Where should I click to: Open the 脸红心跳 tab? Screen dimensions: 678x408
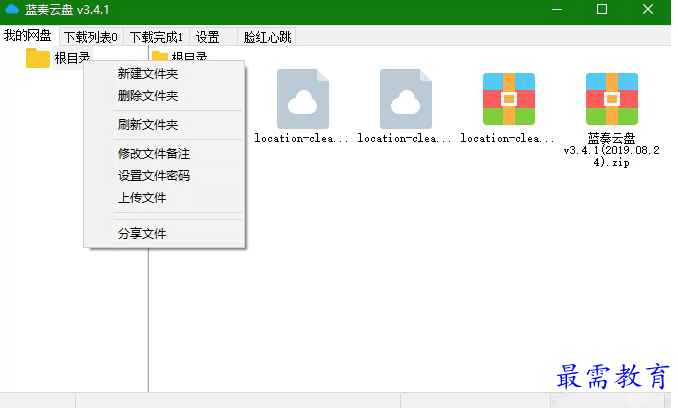click(x=267, y=37)
